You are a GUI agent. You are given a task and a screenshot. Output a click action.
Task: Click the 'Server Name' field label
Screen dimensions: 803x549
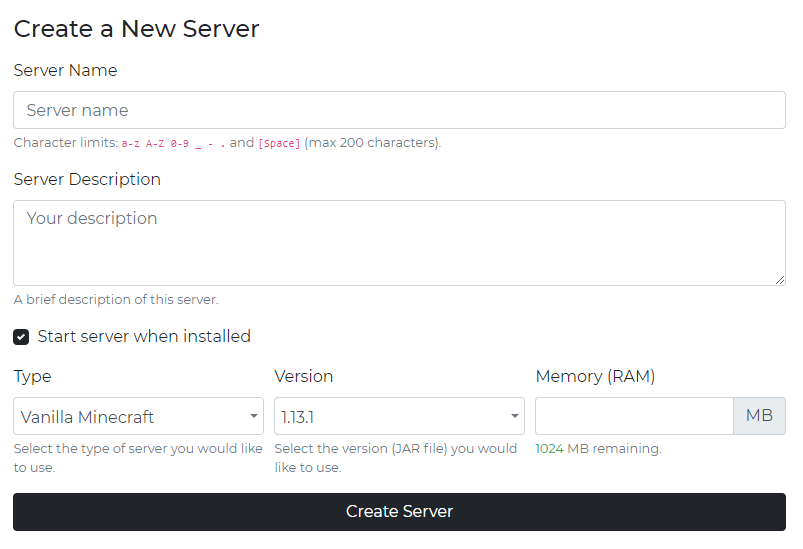coord(65,71)
